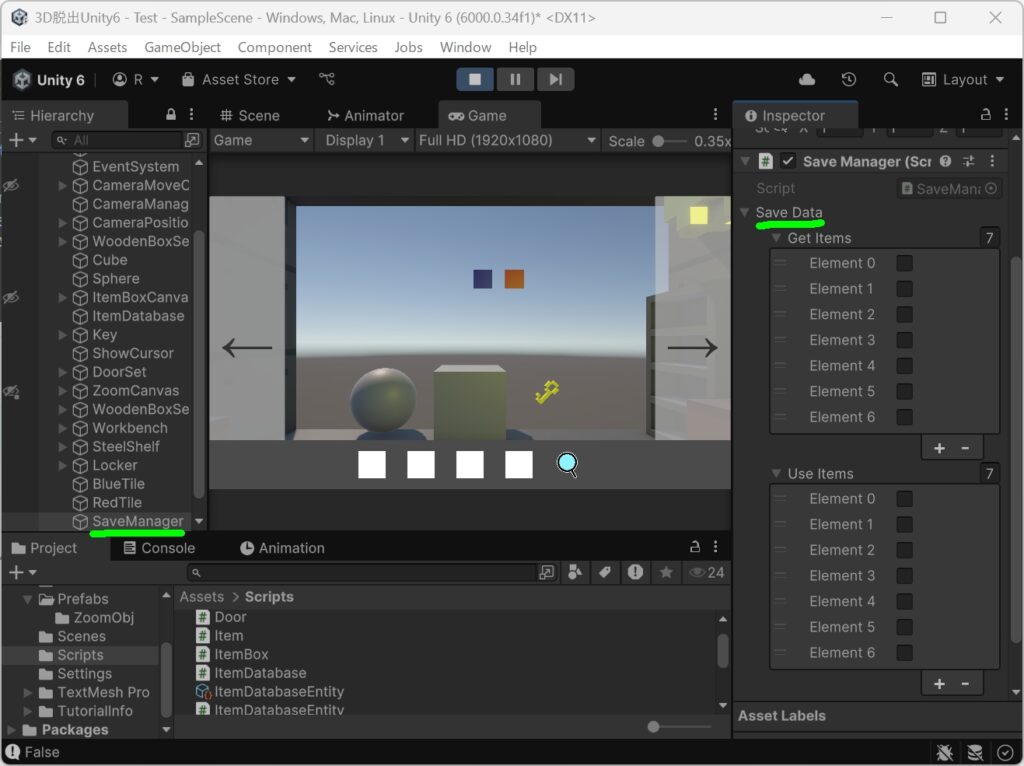Check Get Items Element 0 box
Screen dimensions: 1024x766
(904, 263)
